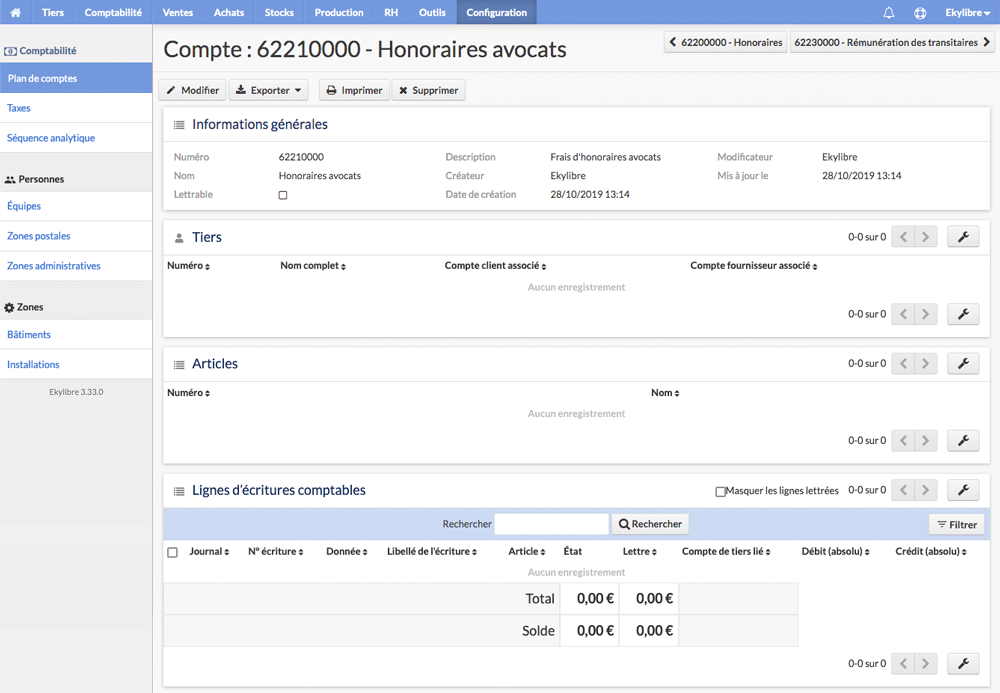Image resolution: width=1000 pixels, height=693 pixels.
Task: Sort by Compte client associé
Action: click(x=496, y=266)
